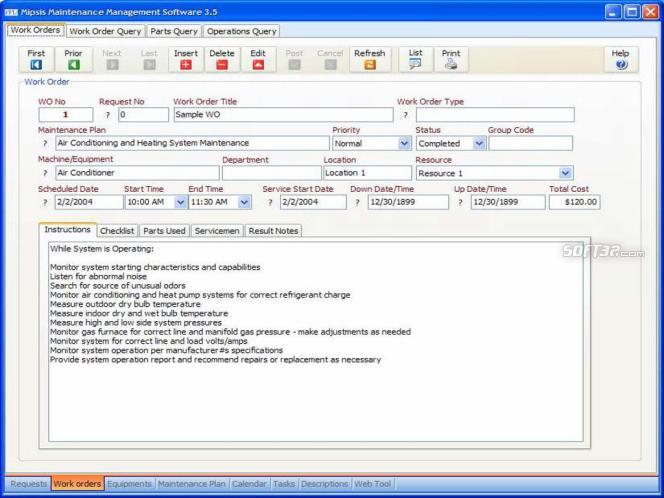Switch to Work Order Query tab
Screen dimensions: 664x498
click(x=105, y=31)
